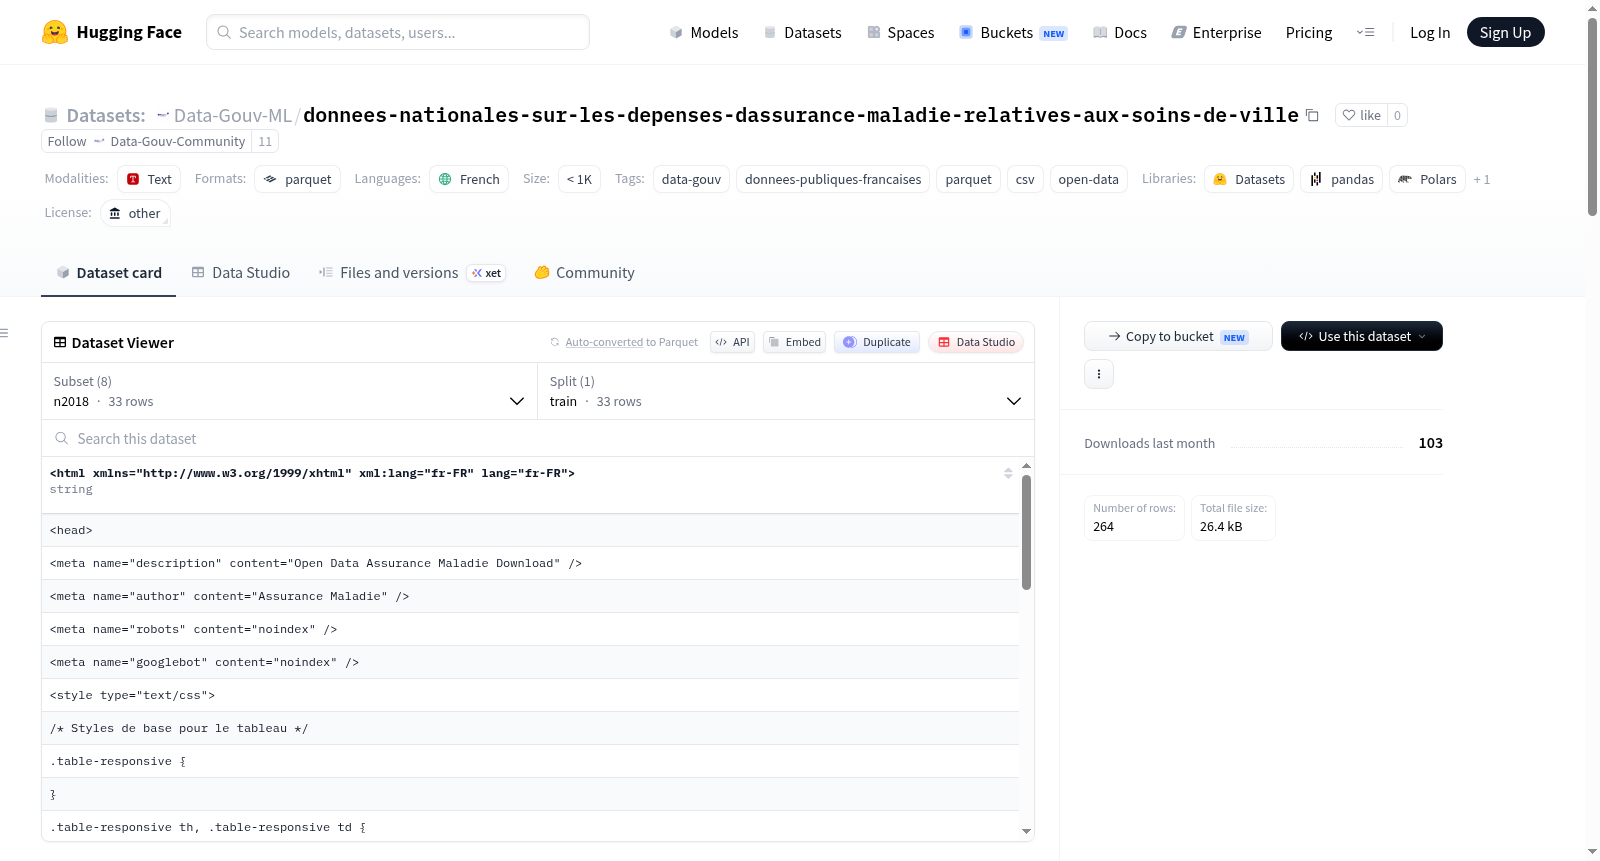Open the Subset n2018 dropdown
Viewport: 1600px width, 861px height.
tap(289, 391)
